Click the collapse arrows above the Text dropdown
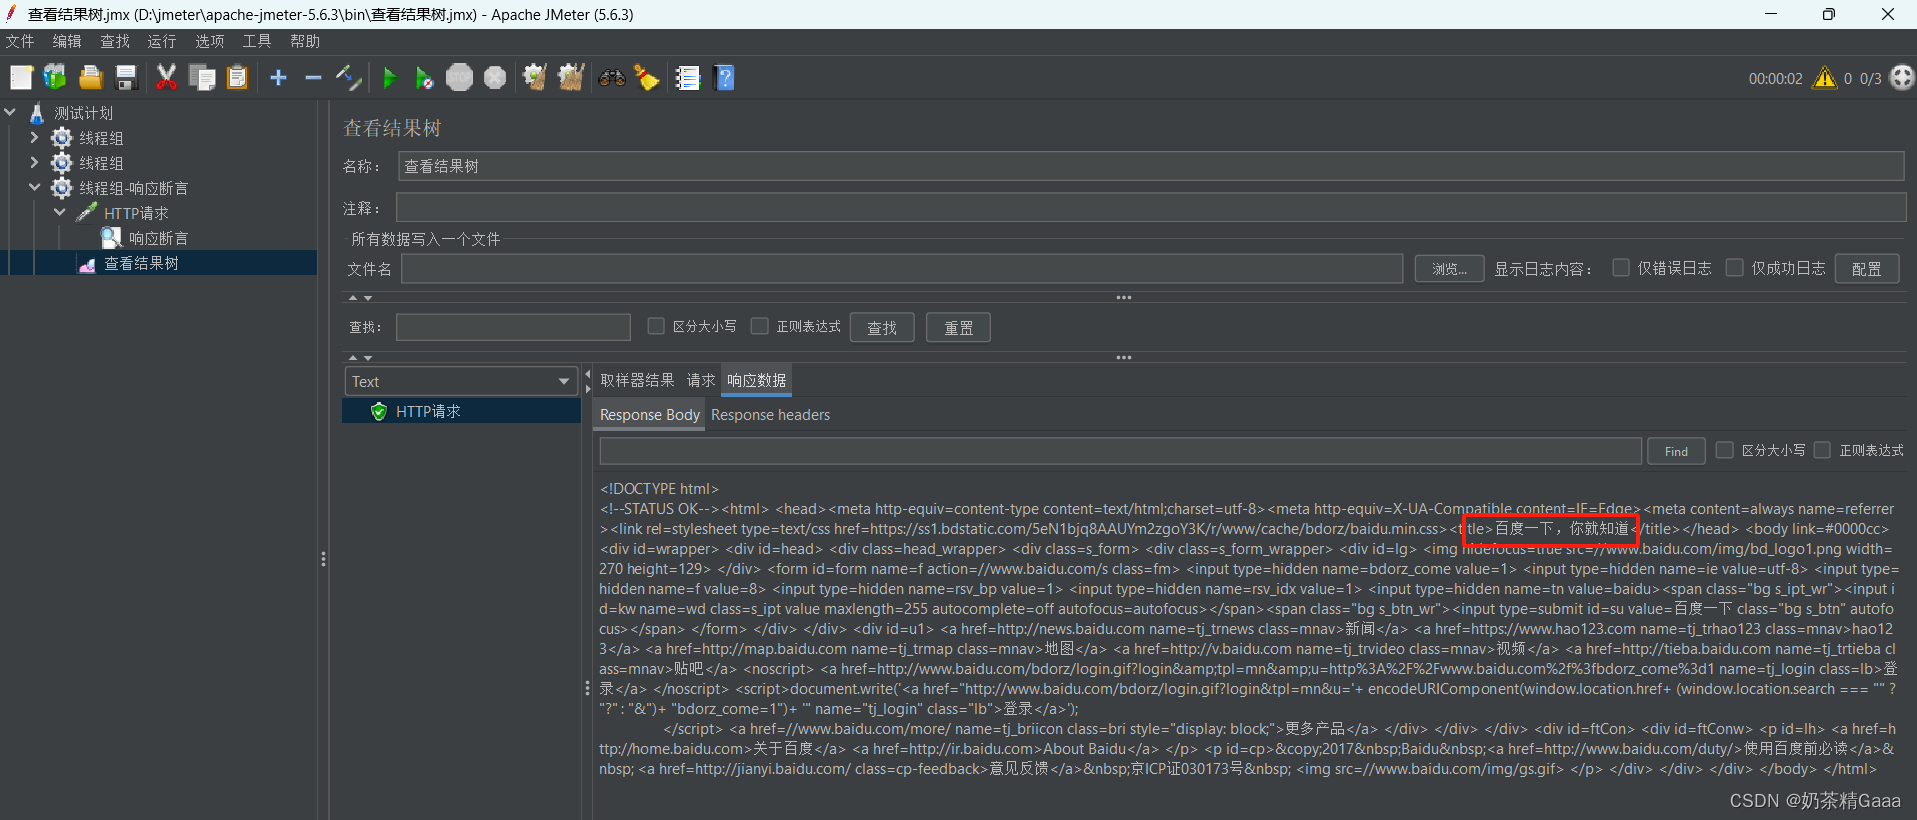1917x820 pixels. point(360,357)
